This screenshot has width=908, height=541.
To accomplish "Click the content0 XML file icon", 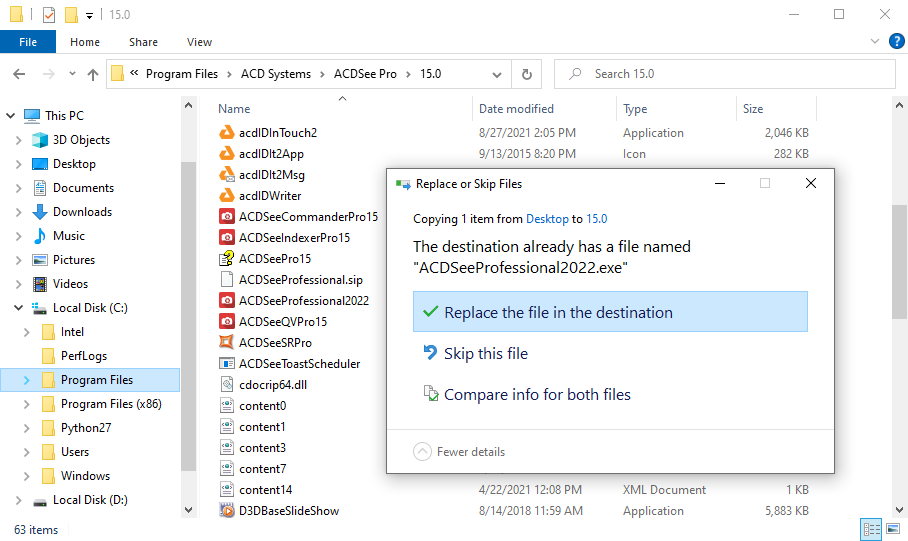I will [226, 405].
